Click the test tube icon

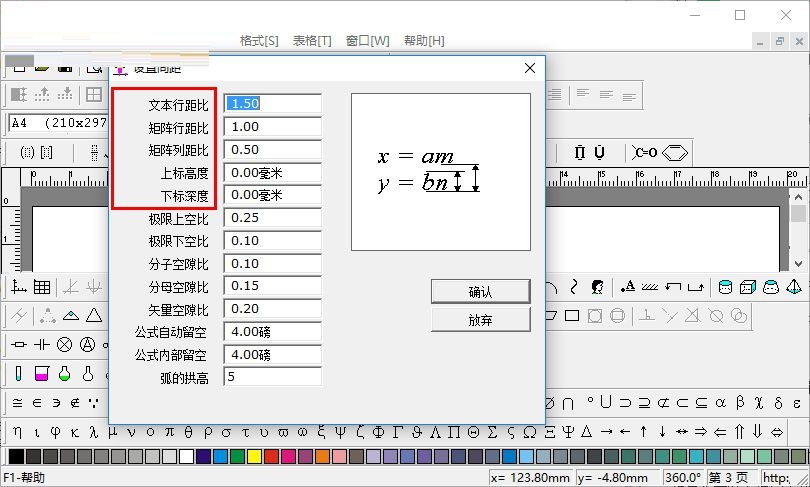[19, 374]
